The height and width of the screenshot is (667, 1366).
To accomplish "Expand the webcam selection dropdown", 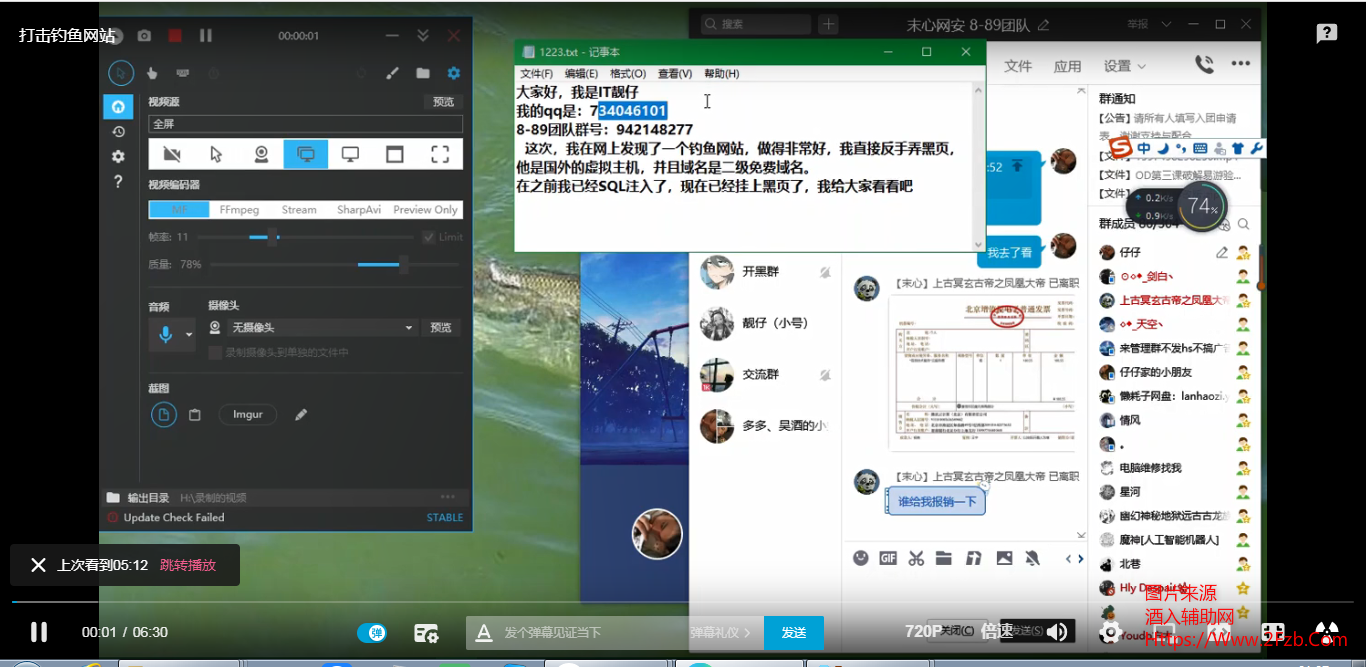I will (x=408, y=328).
